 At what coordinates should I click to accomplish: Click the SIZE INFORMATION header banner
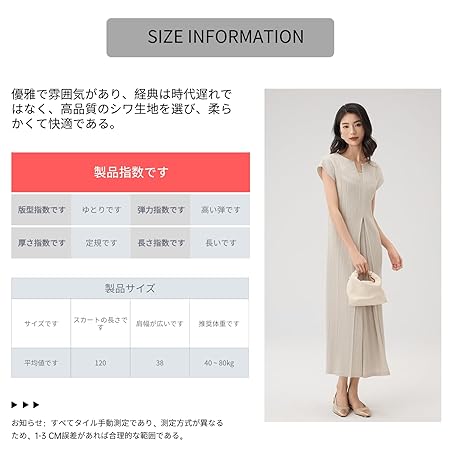(220, 37)
